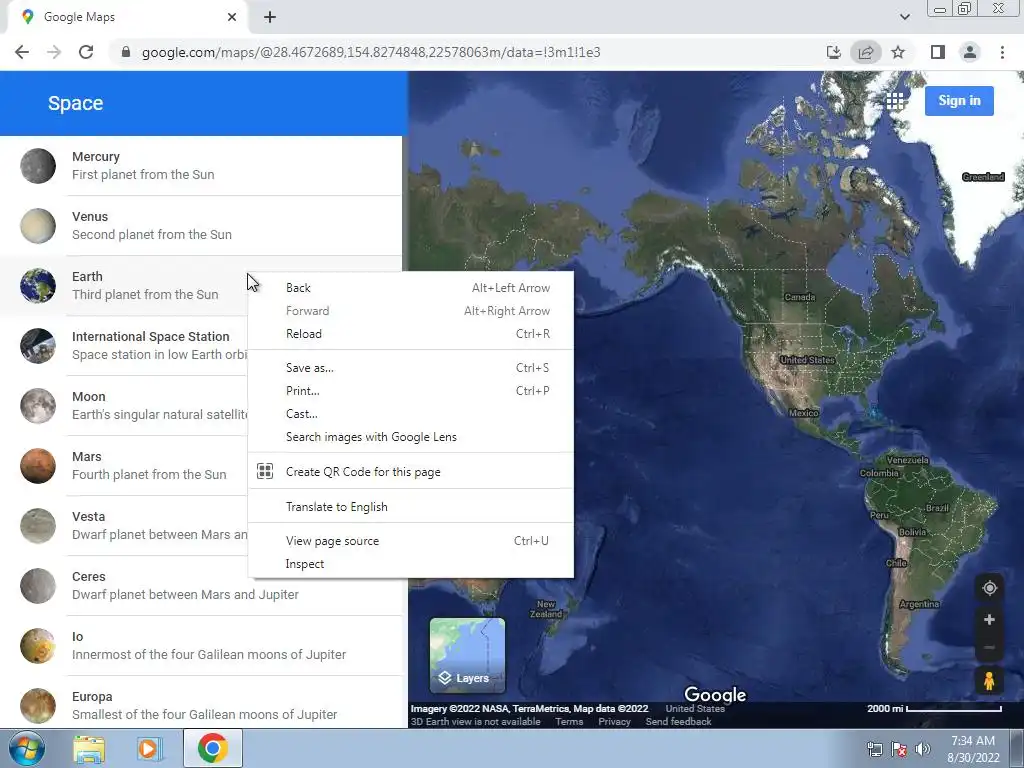This screenshot has height=768, width=1024.
Task: Click the Europa entry title
Action: pyautogui.click(x=92, y=697)
